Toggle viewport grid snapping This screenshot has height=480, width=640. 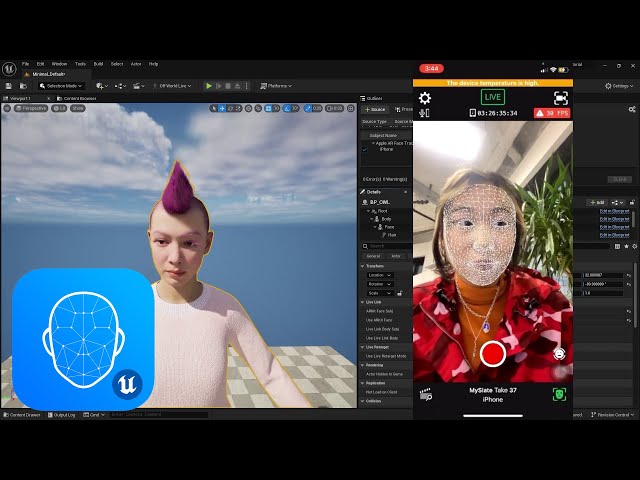(268, 109)
